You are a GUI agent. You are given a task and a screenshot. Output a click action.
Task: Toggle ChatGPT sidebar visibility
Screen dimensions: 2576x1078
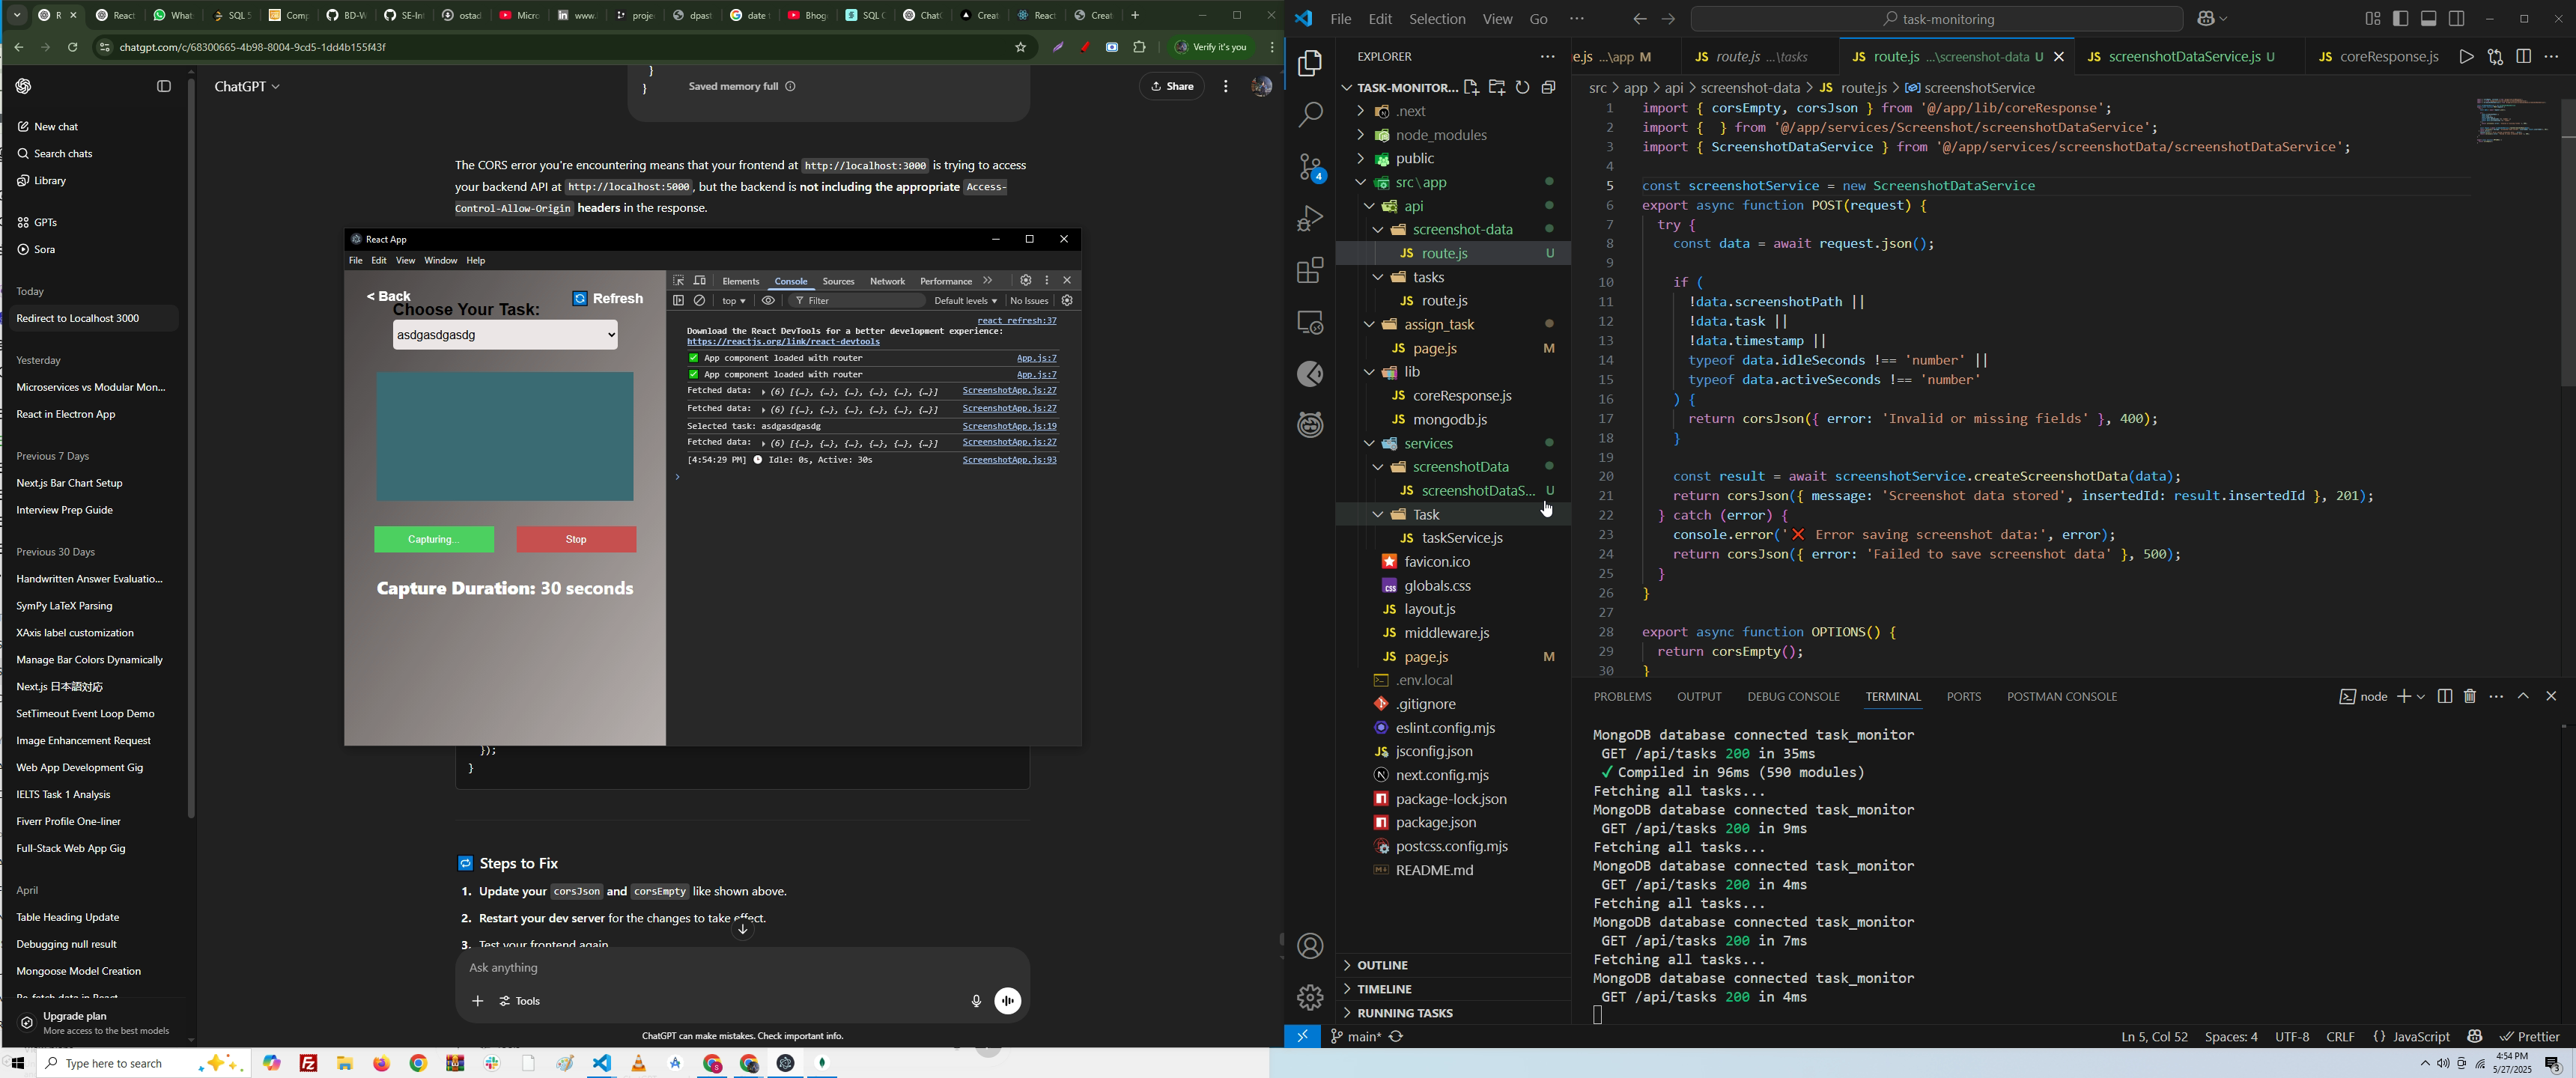164,87
